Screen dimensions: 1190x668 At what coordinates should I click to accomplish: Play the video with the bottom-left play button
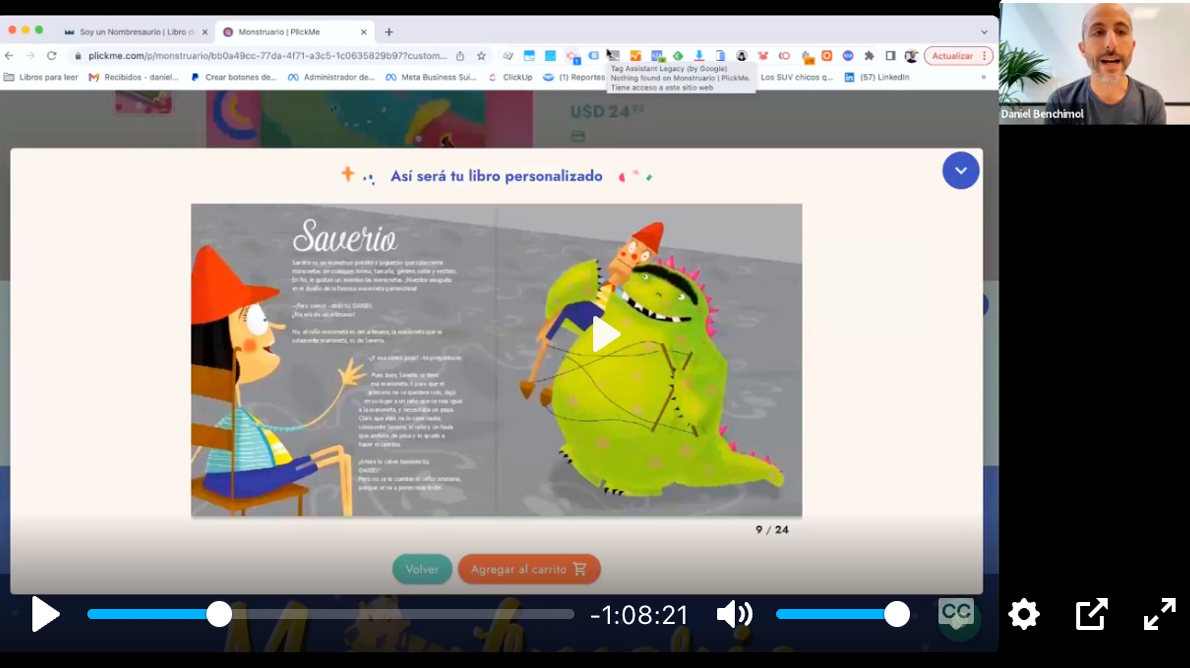[45, 614]
